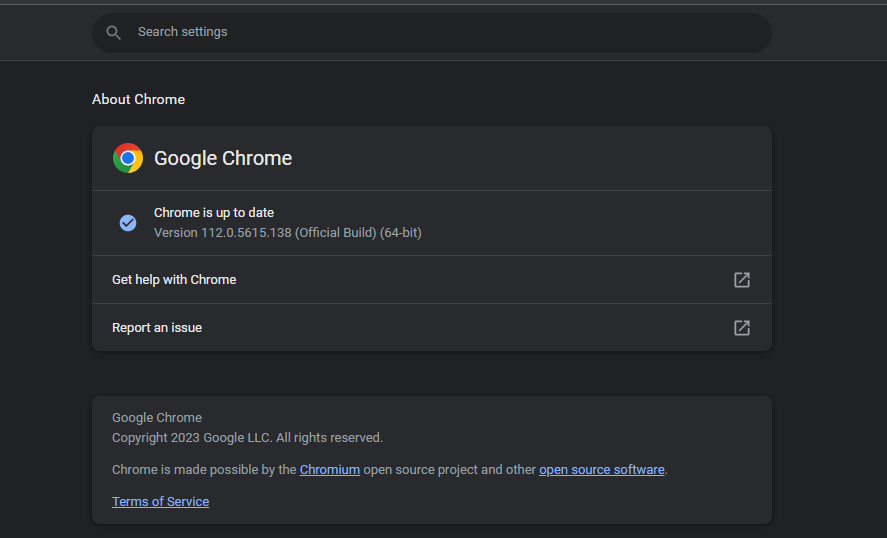887x538 pixels.
Task: Click the blue up-to-date checkmark icon
Action: 128,223
